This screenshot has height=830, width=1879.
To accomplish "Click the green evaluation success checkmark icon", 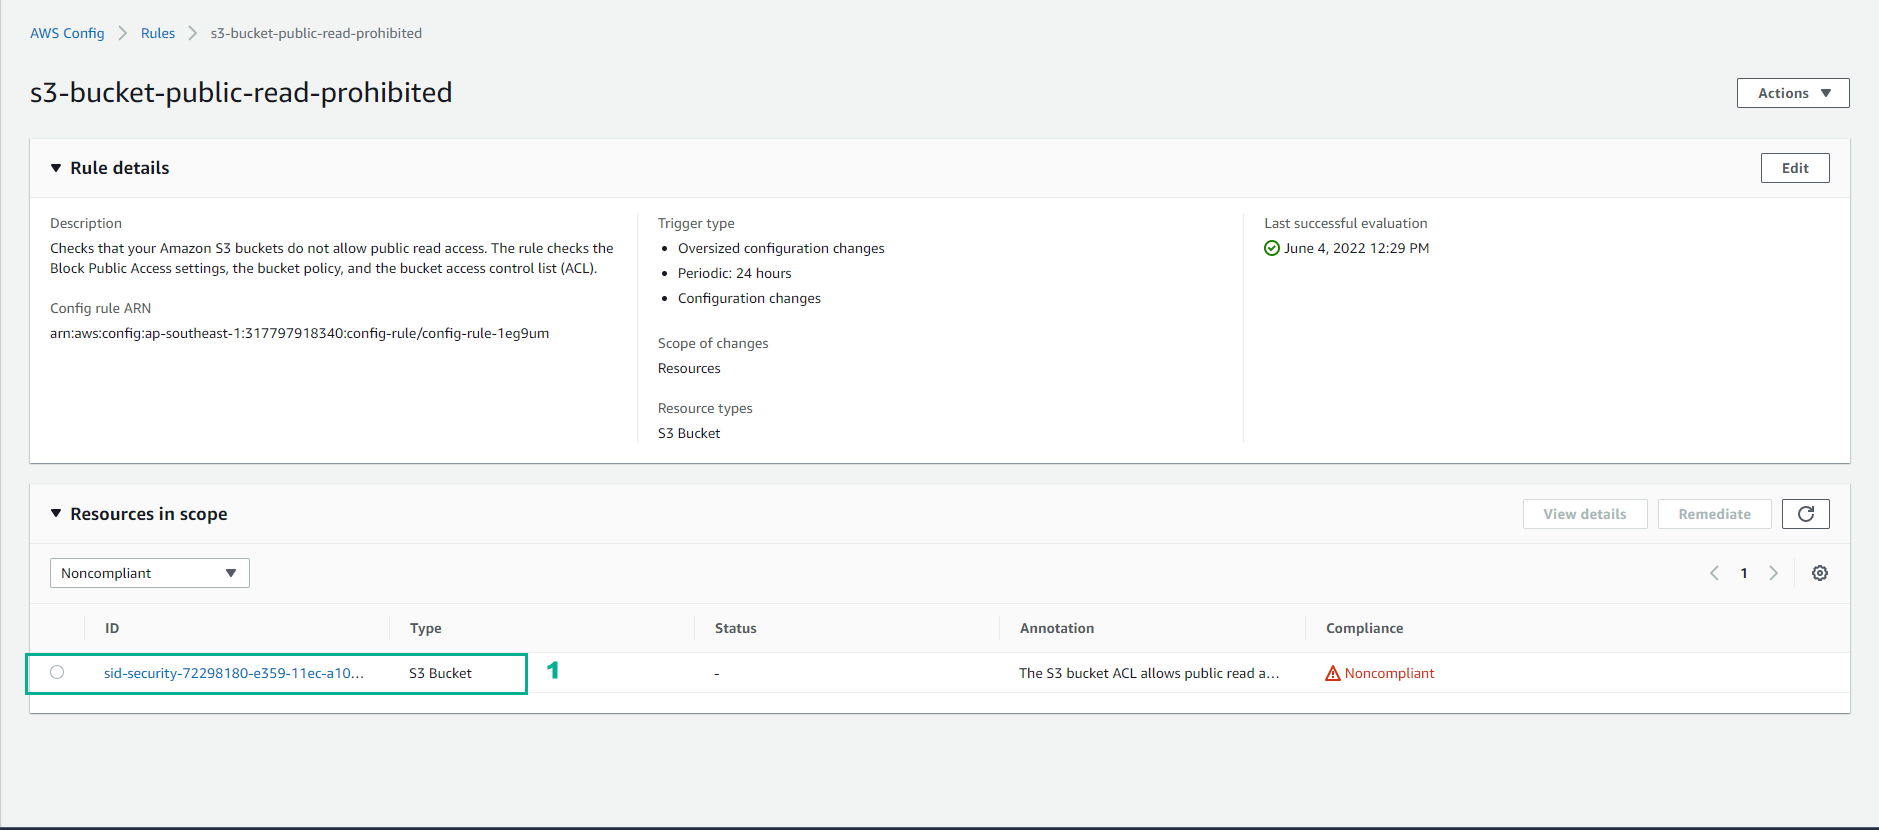I will [1271, 249].
